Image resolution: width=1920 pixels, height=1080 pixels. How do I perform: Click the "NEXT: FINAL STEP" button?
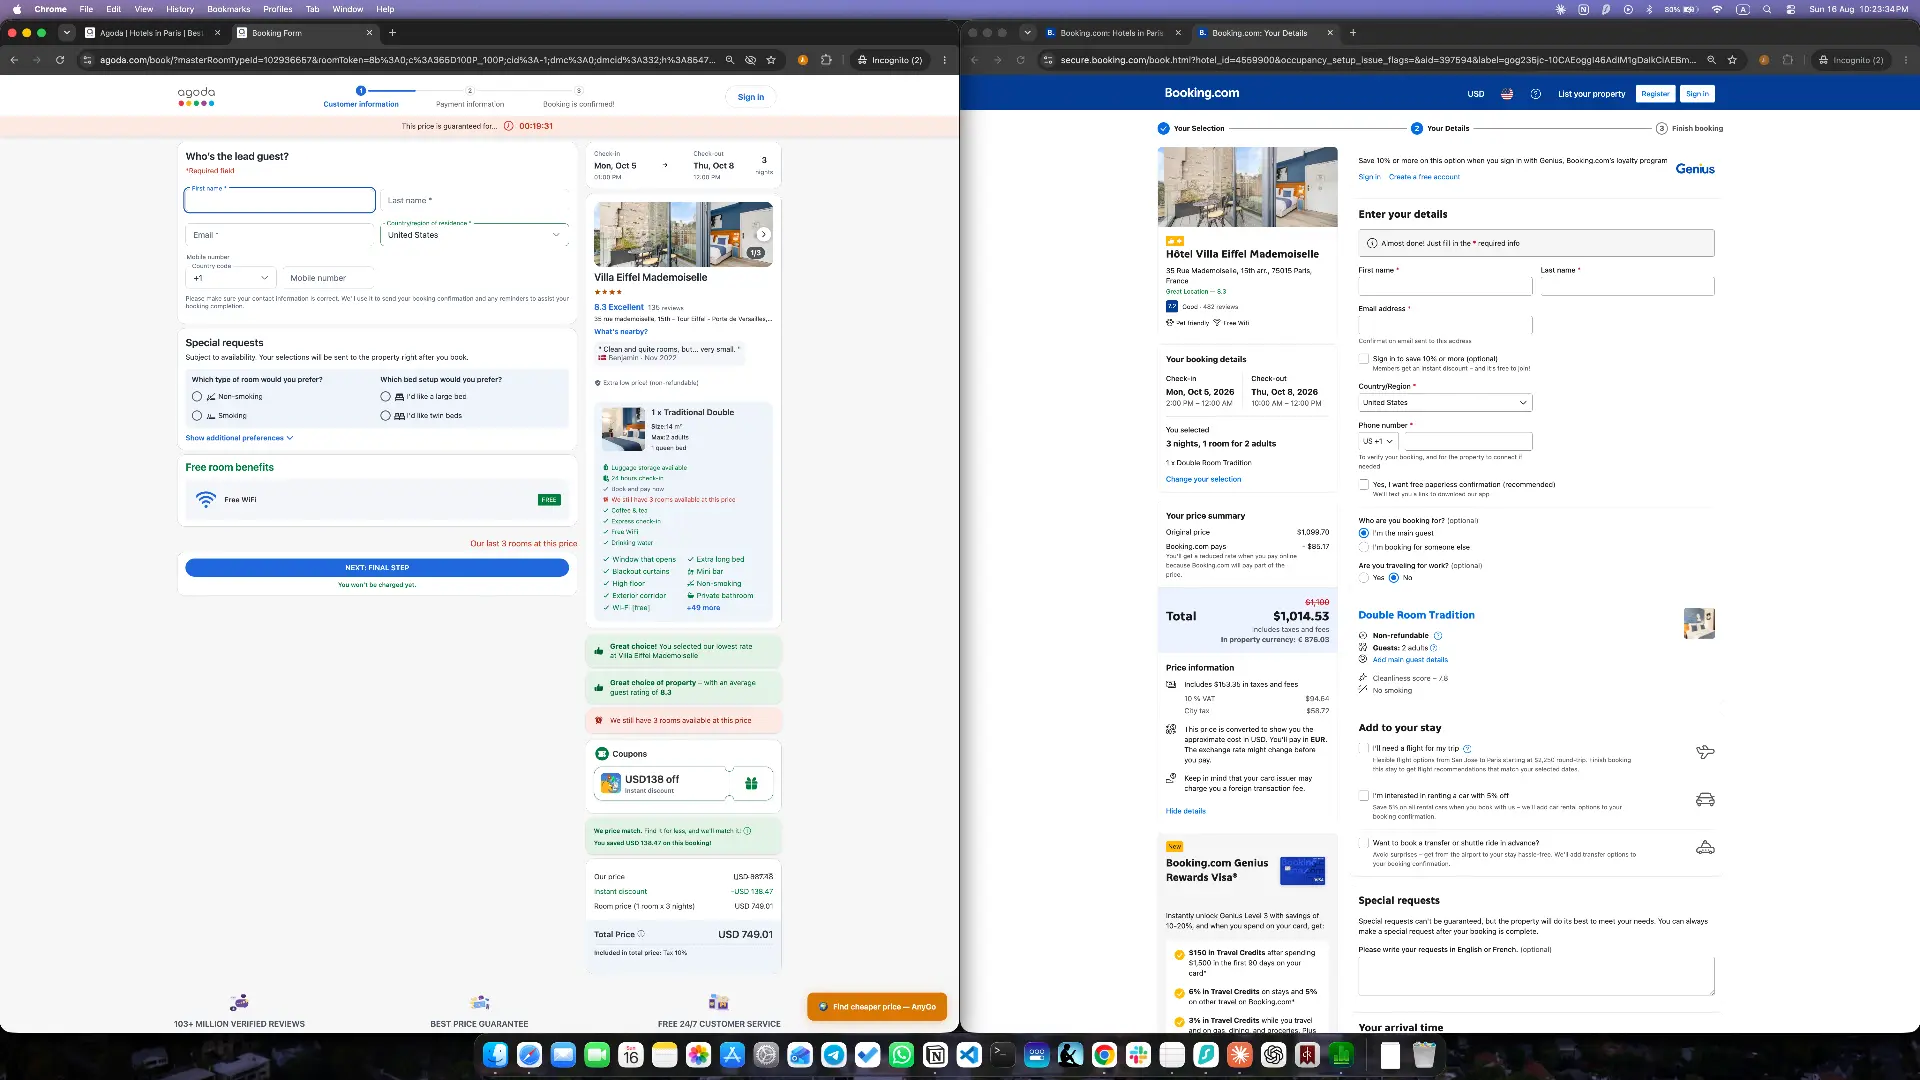[377, 568]
